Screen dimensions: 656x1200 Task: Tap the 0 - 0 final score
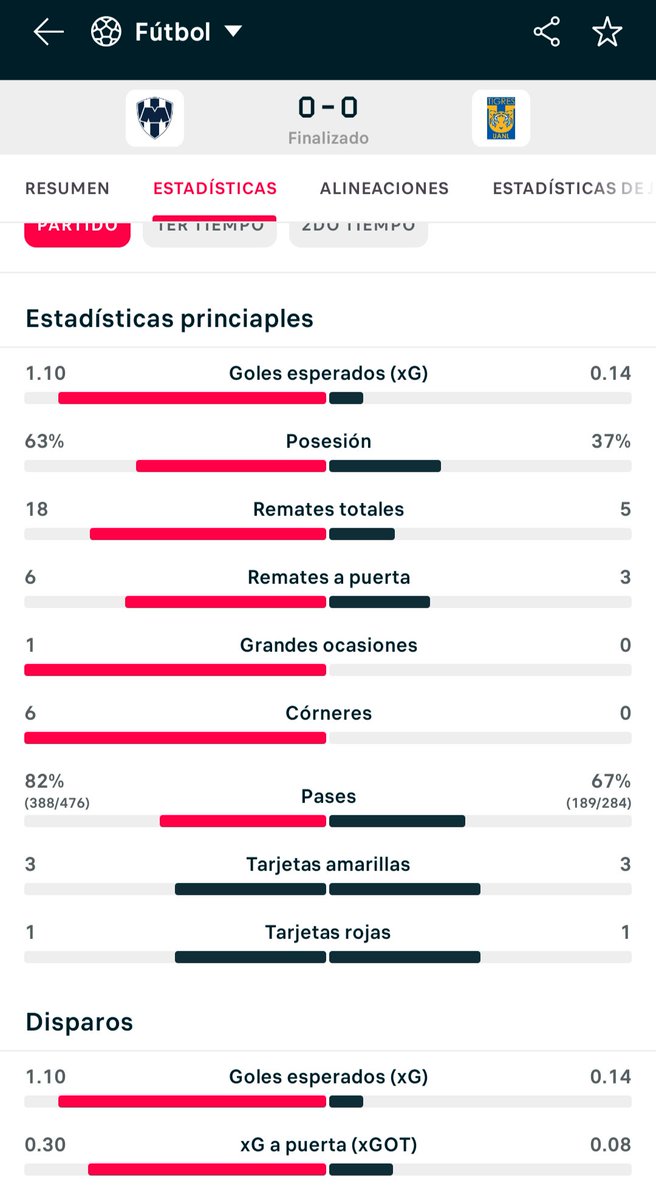(x=328, y=107)
